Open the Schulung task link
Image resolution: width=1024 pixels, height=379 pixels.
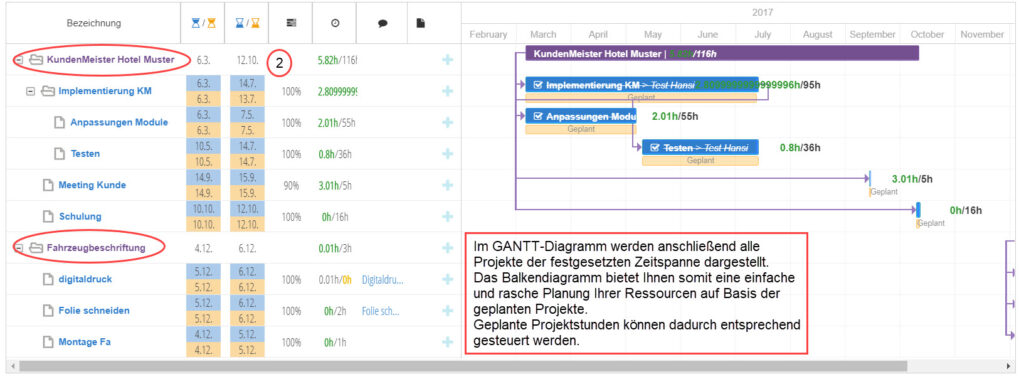click(80, 217)
